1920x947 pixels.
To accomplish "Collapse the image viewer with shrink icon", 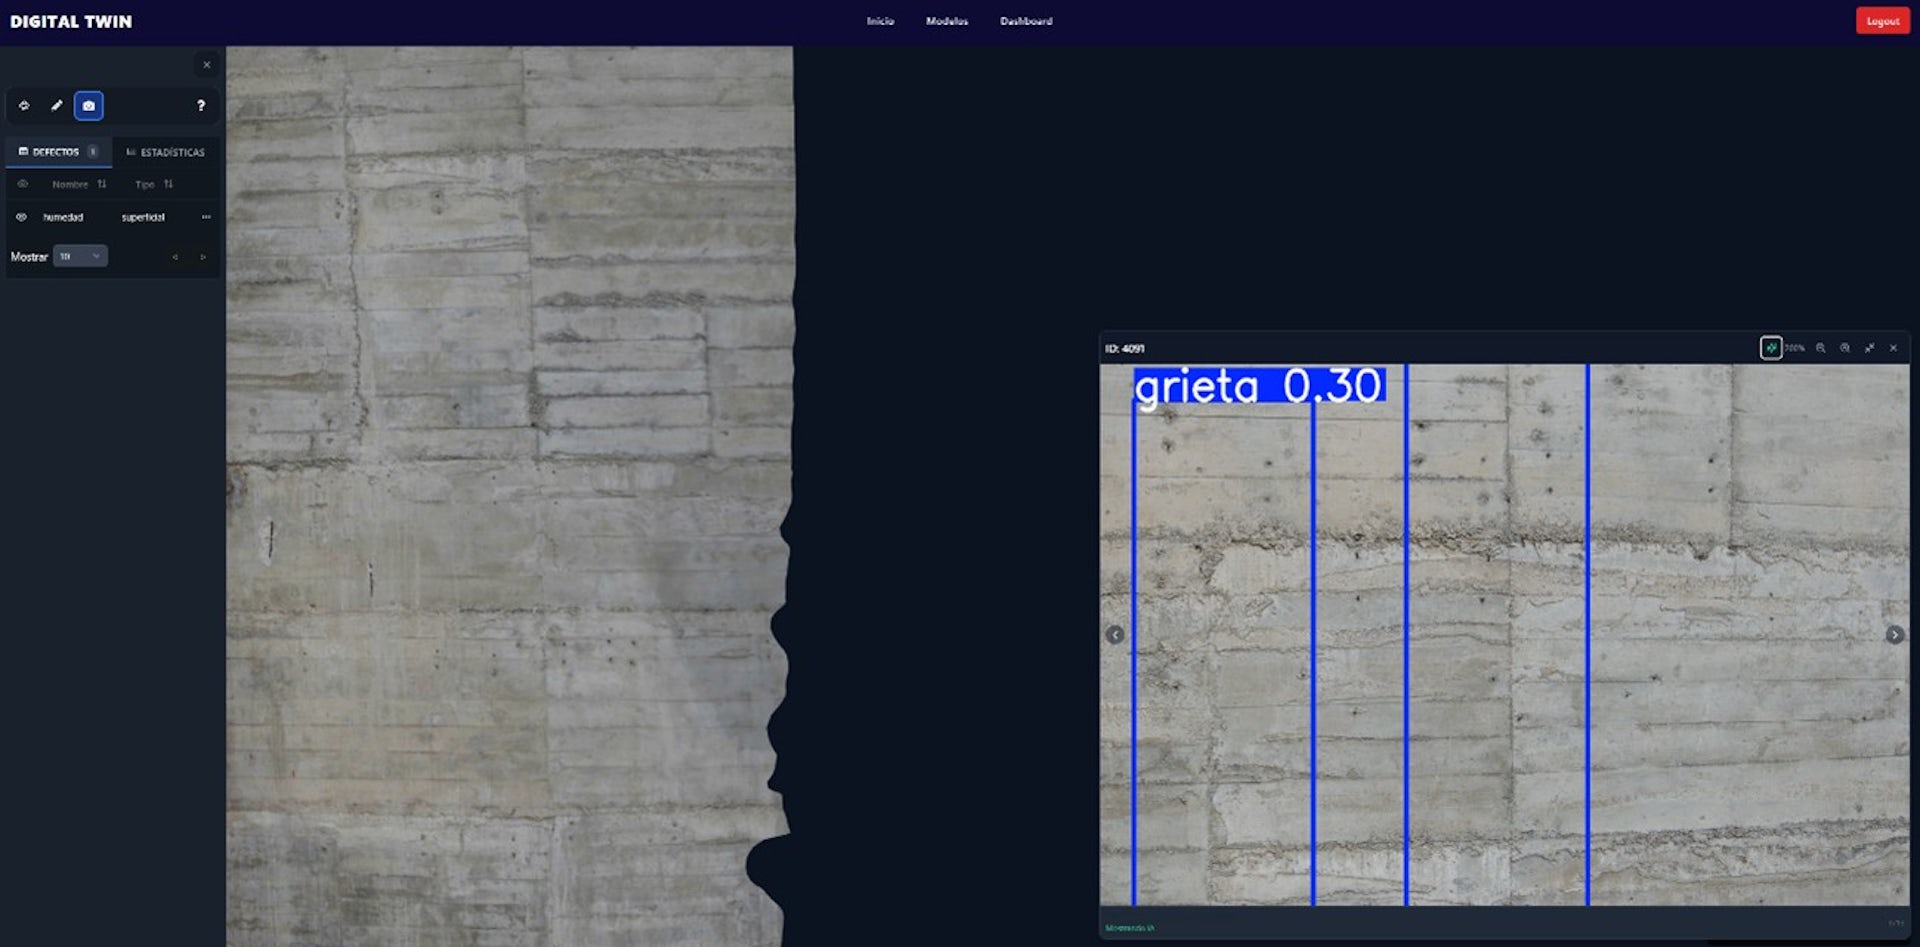I will point(1869,348).
